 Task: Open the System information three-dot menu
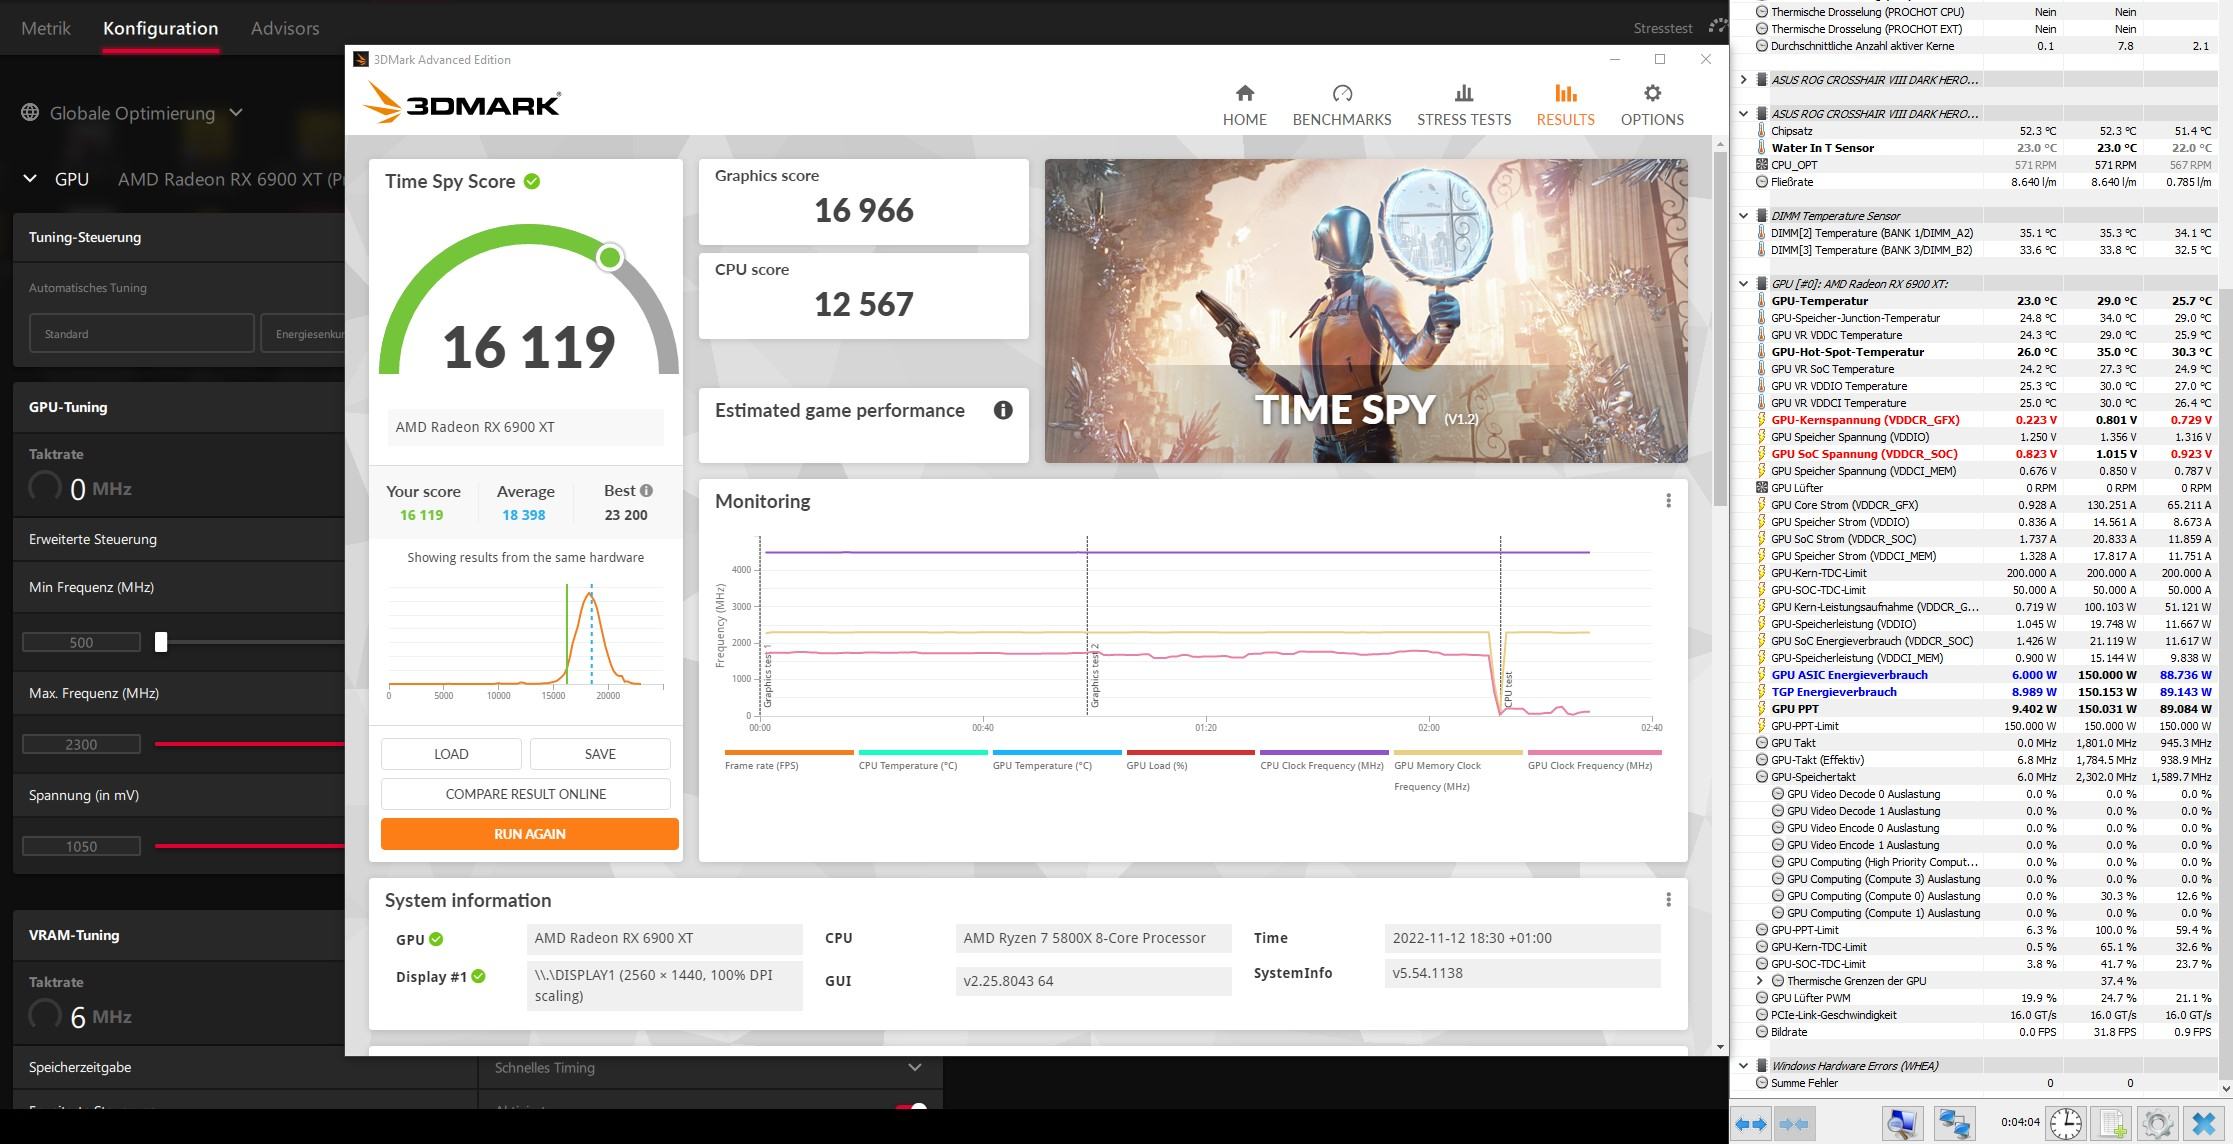[1668, 900]
